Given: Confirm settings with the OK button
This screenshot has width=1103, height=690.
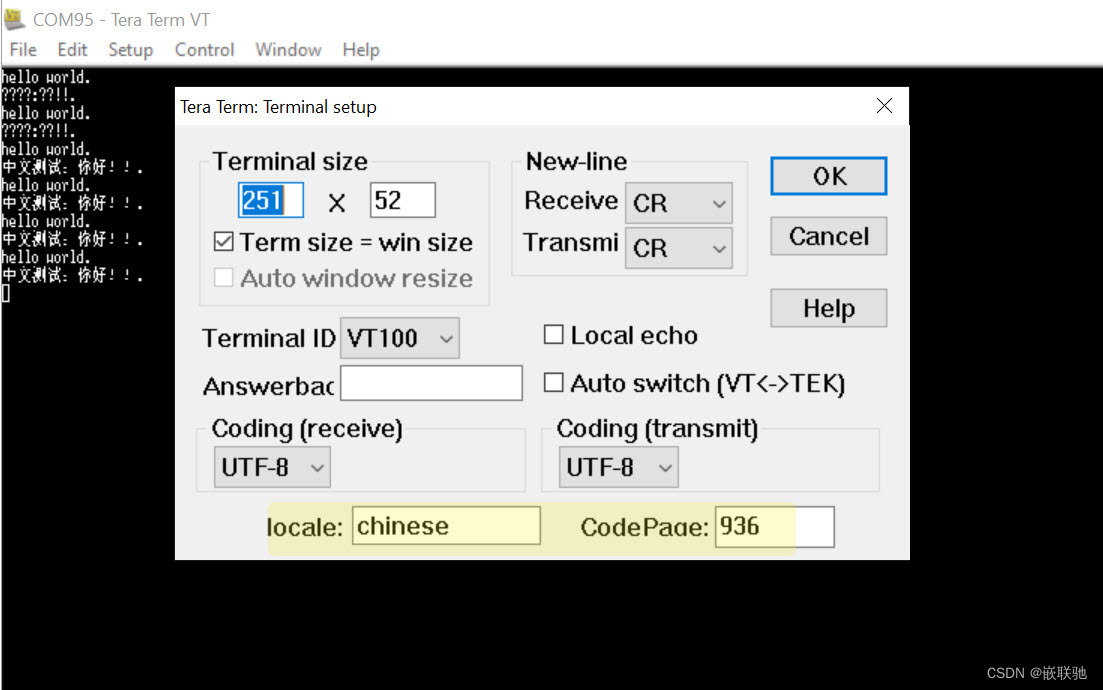Looking at the screenshot, I should 829,176.
